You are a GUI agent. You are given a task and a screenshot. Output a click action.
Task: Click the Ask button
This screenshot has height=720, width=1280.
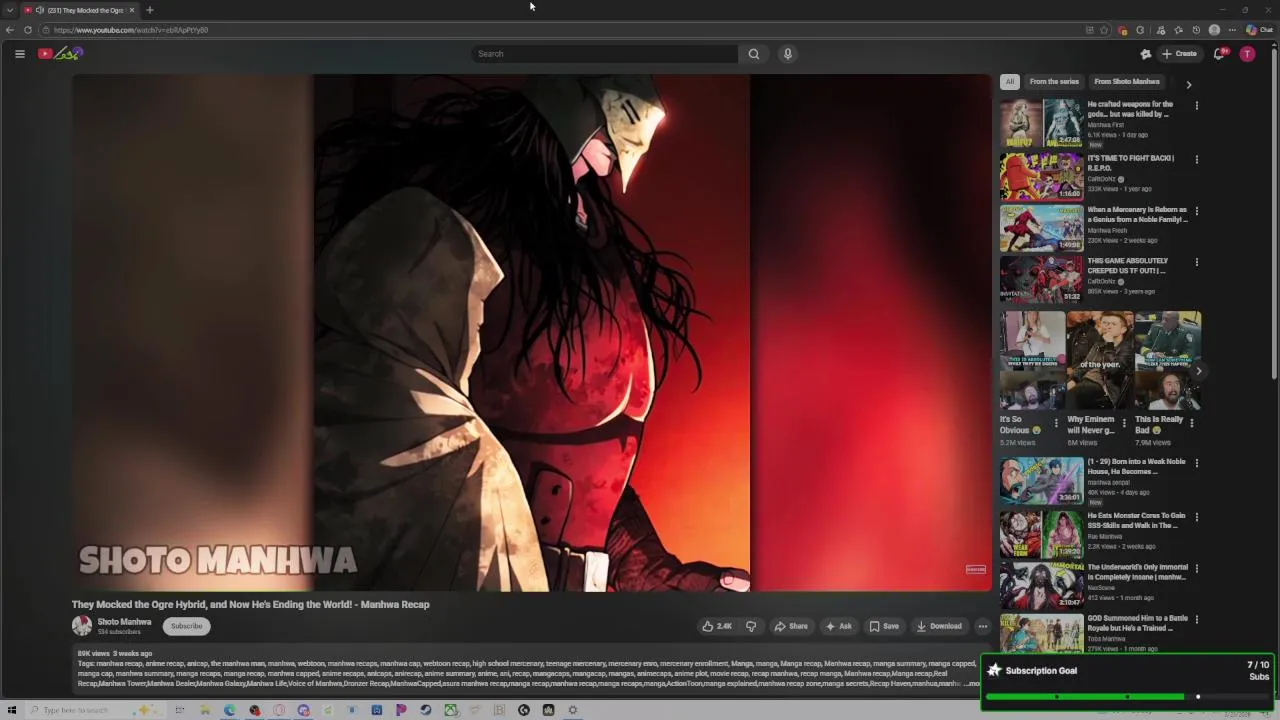pos(838,626)
